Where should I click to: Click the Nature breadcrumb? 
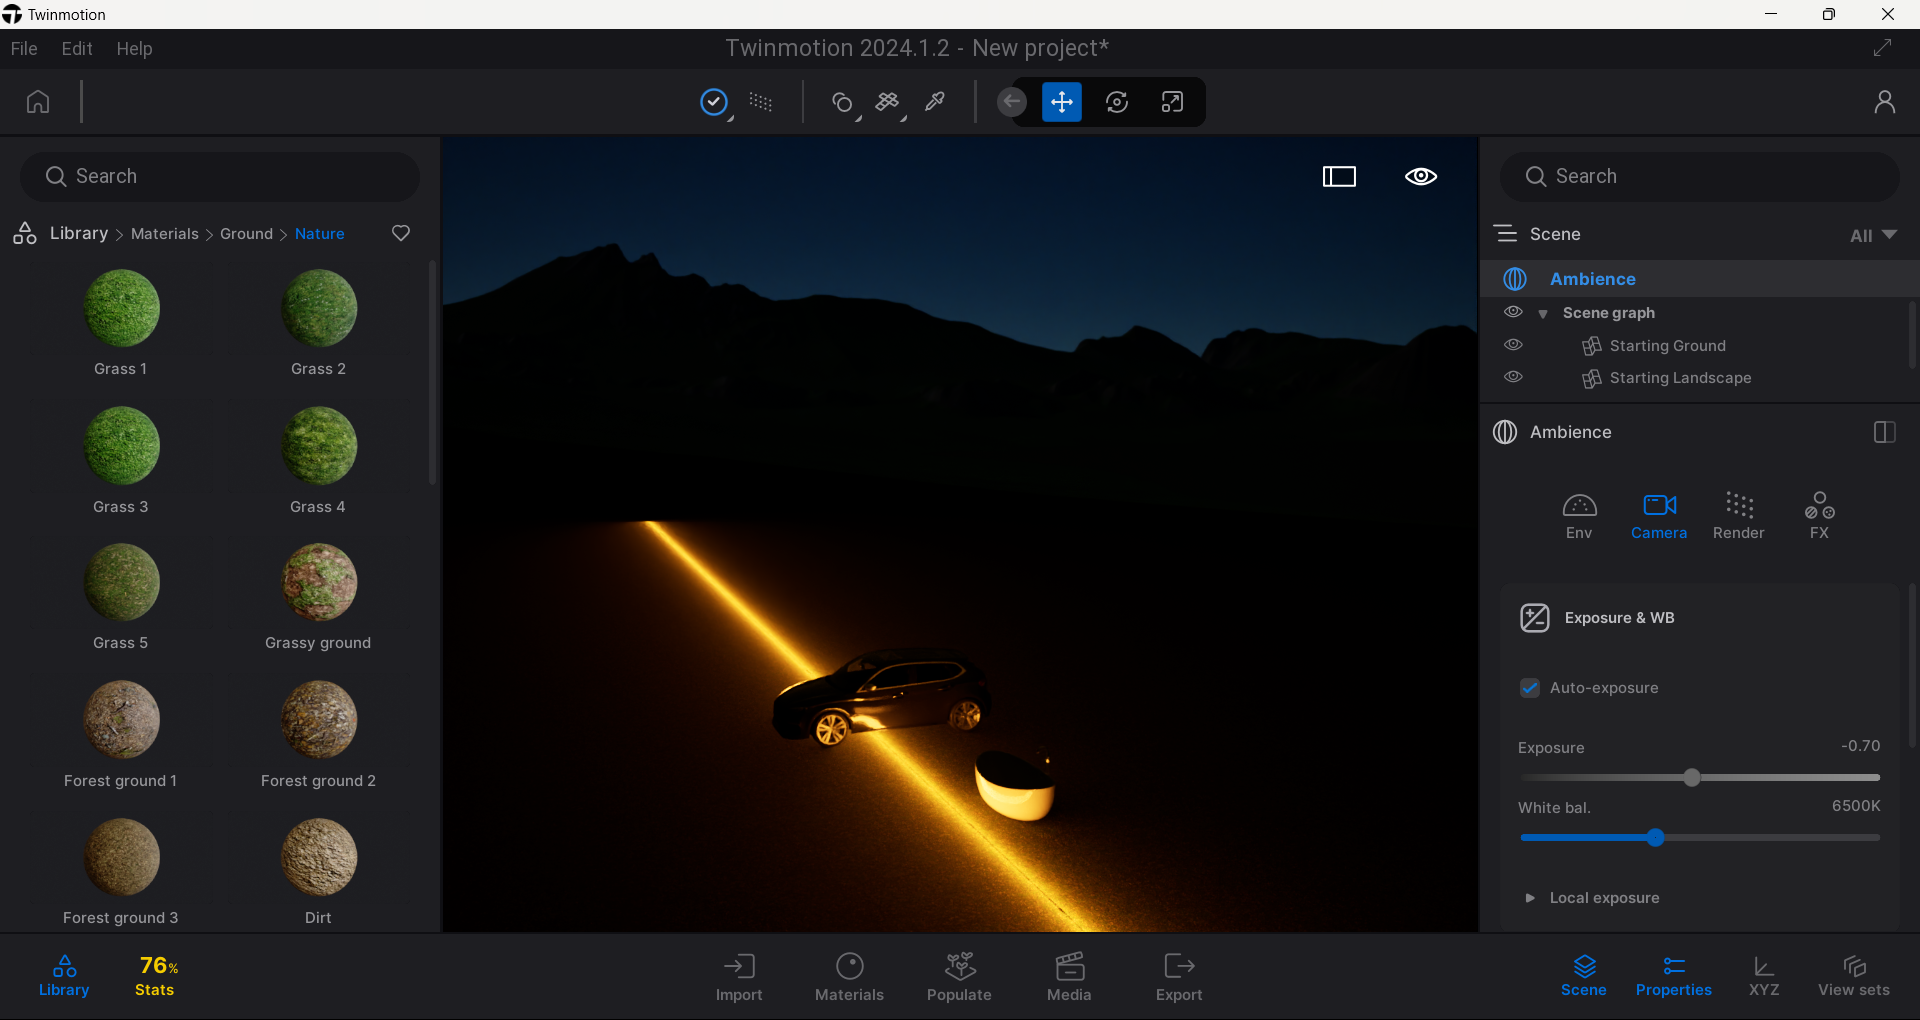point(320,234)
